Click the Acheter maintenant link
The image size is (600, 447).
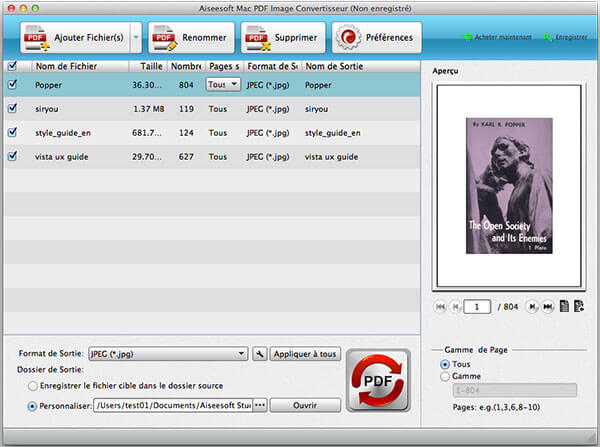(x=495, y=38)
